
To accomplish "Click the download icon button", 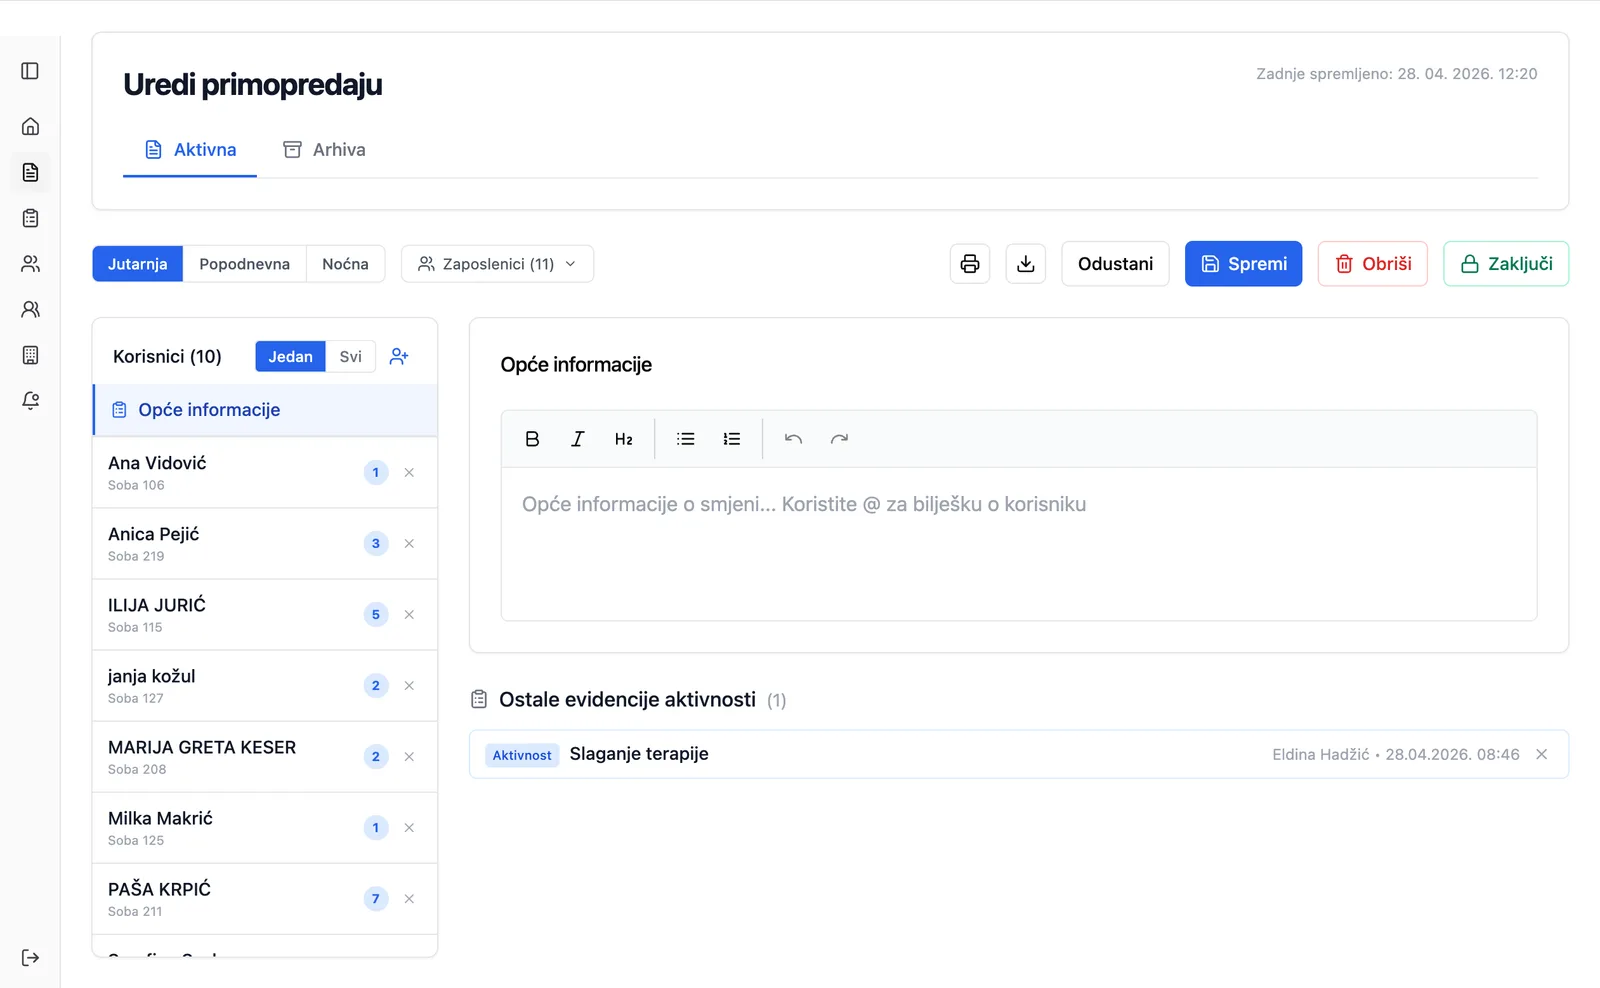I will coord(1025,264).
